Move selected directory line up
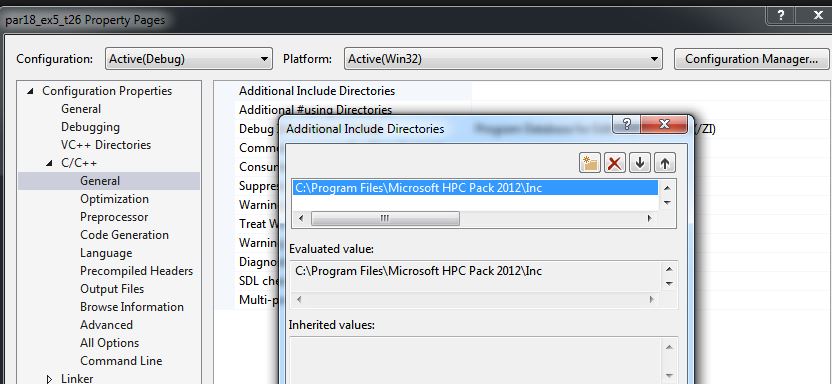Image resolution: width=832 pixels, height=384 pixels. tap(664, 163)
